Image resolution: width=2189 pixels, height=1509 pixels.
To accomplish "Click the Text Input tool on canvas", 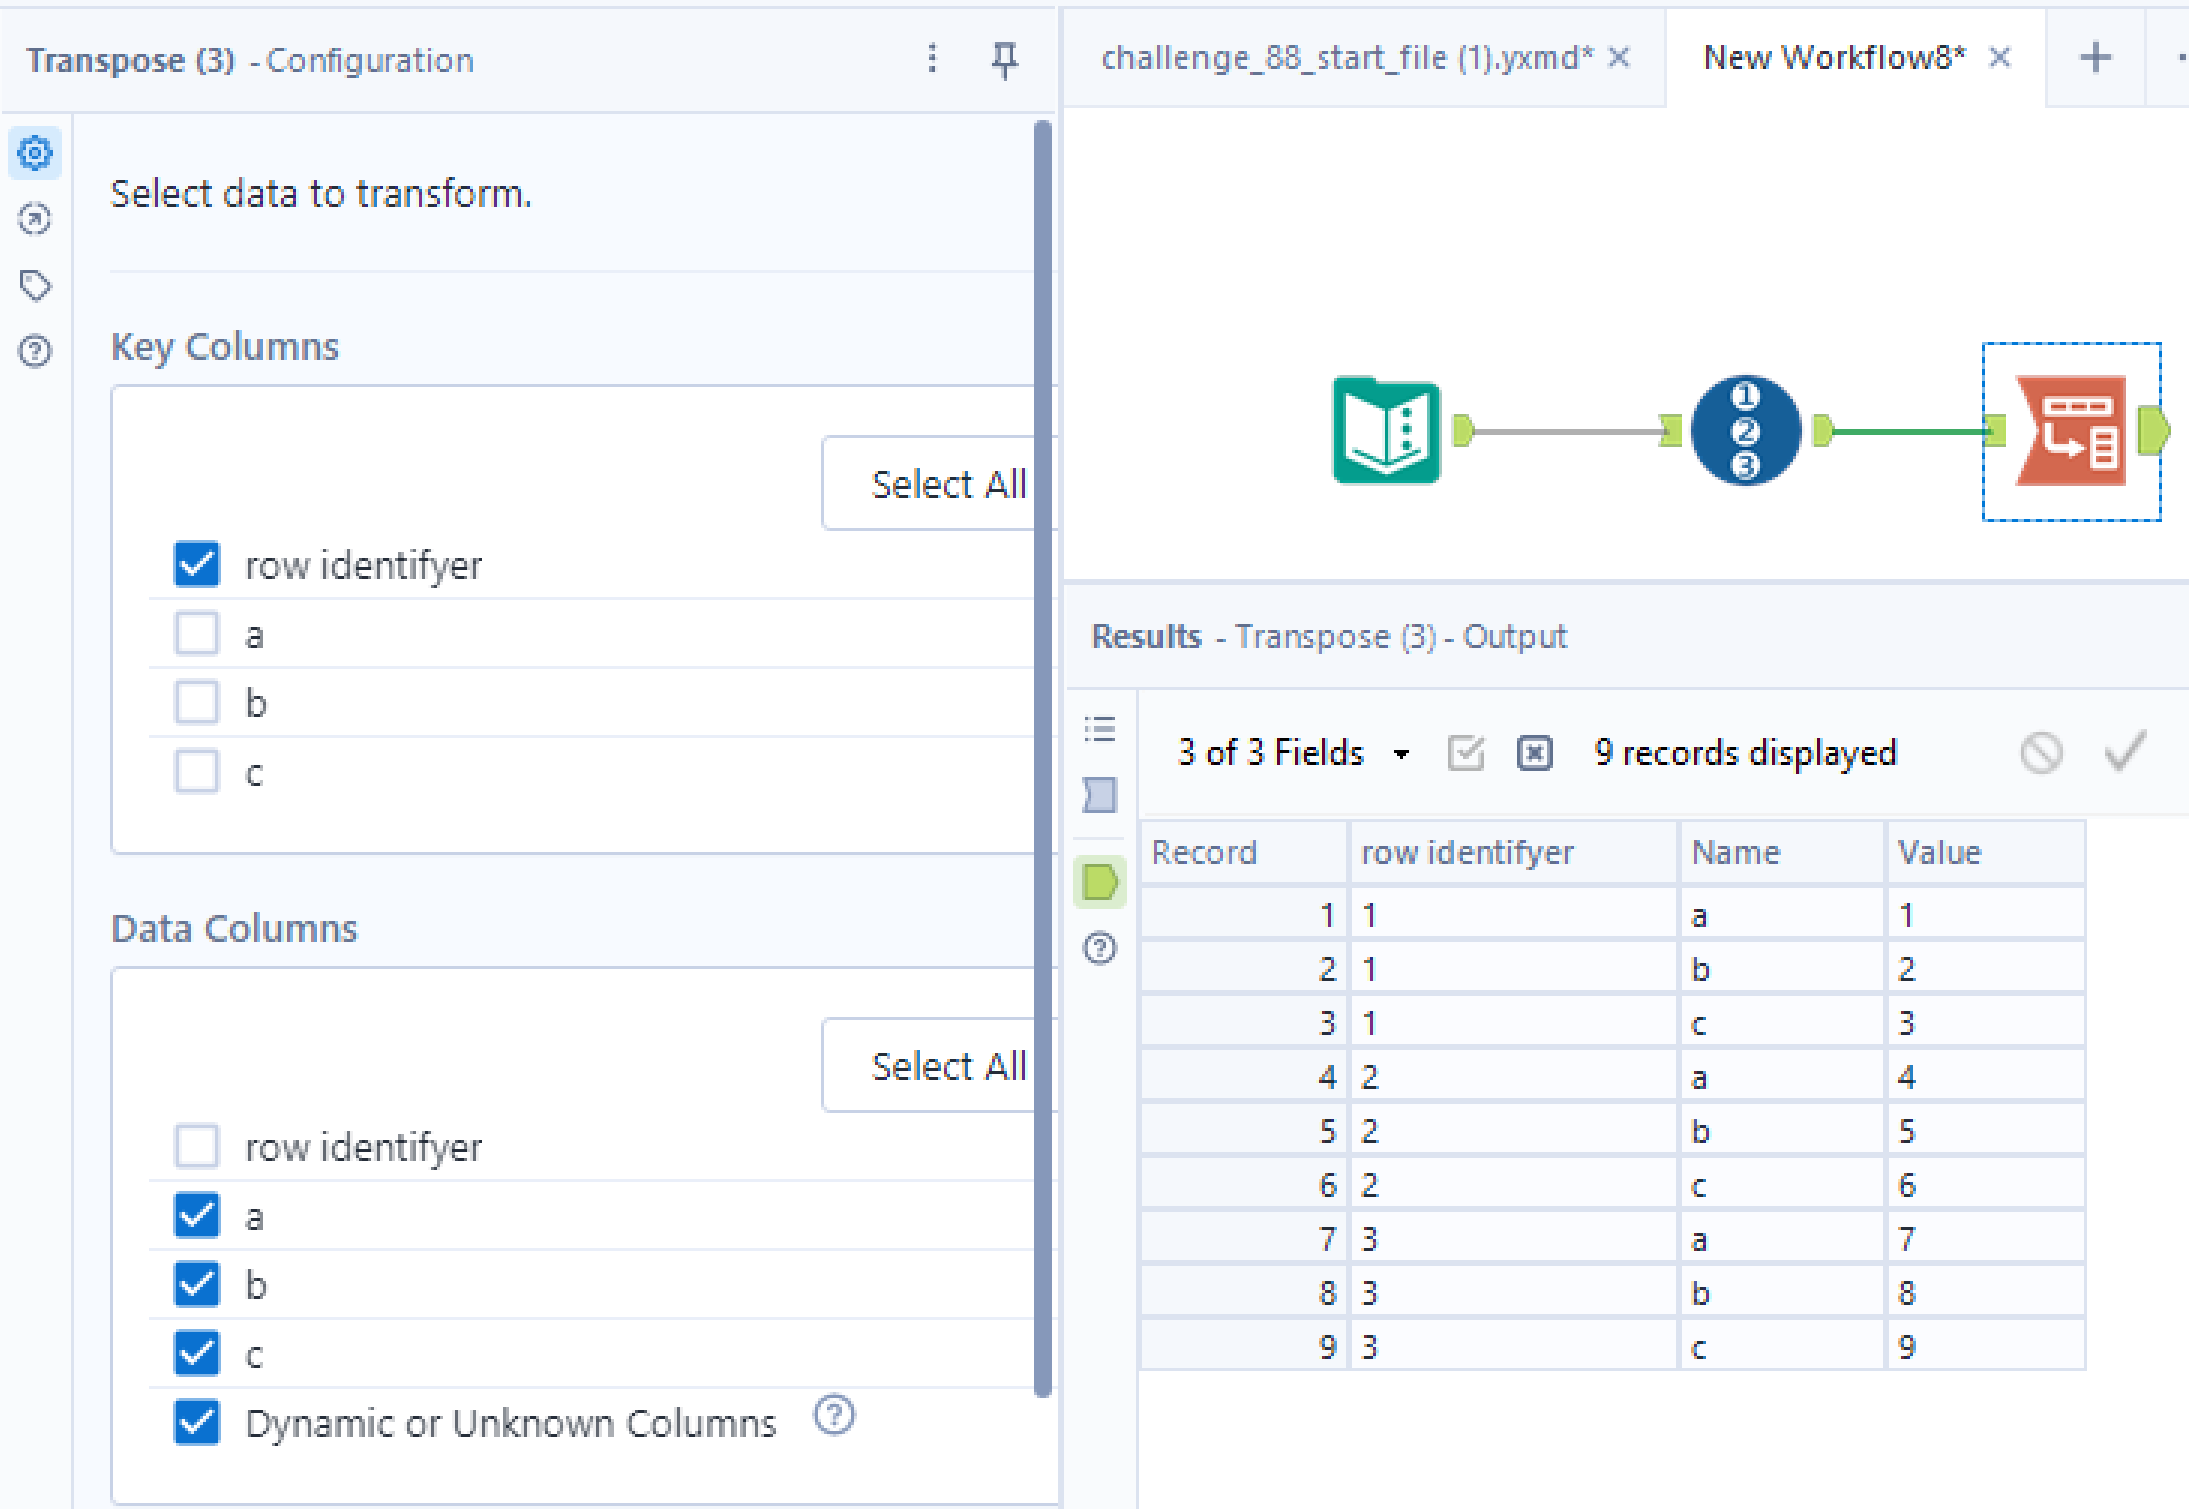I will 1386,431.
